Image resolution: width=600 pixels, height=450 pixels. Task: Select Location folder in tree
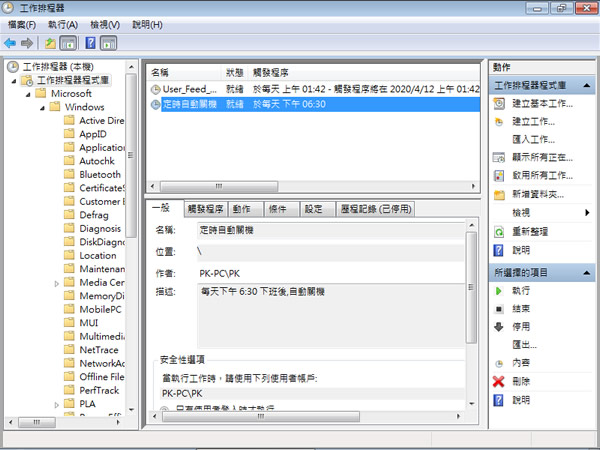[x=98, y=256]
